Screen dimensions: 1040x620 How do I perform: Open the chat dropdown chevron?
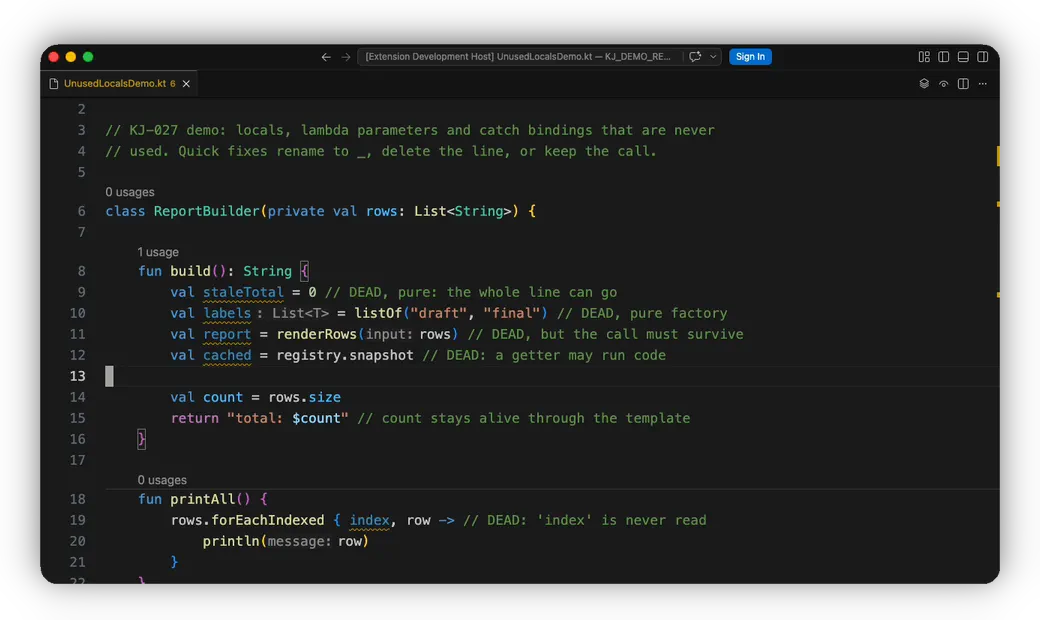tap(713, 57)
